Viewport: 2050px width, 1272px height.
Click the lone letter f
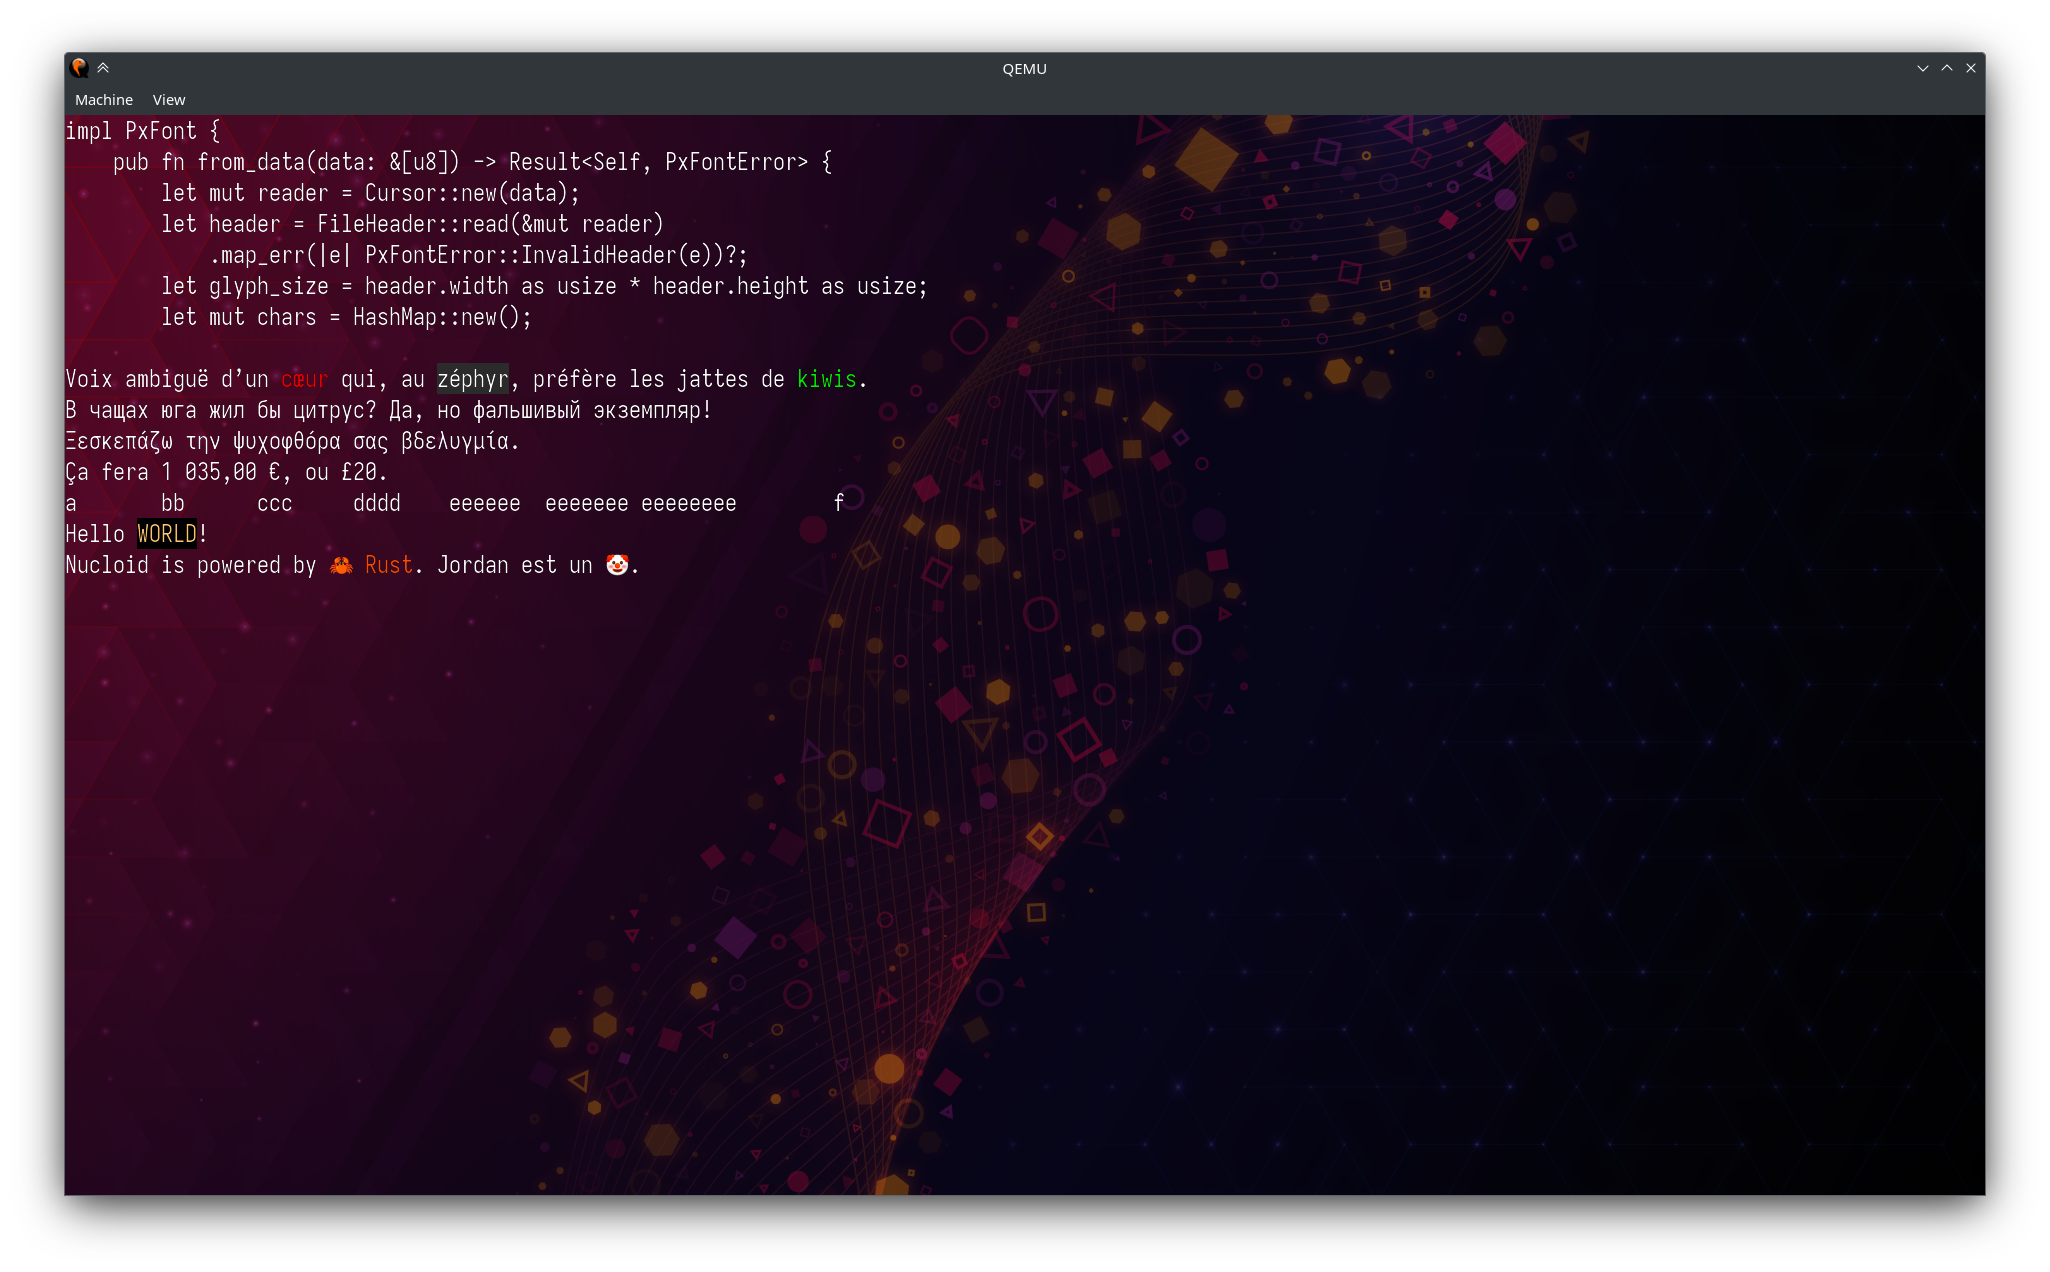click(839, 503)
